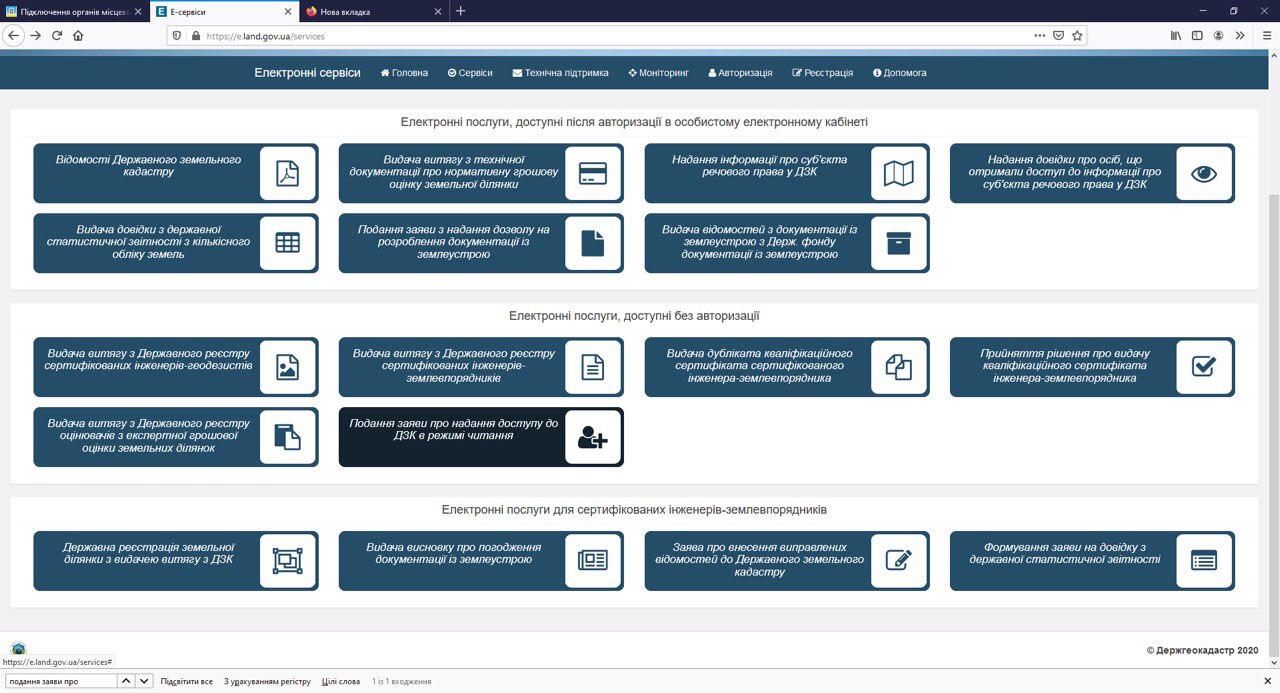Open Технічна підтримка in navigation bar
The image size is (1280, 693).
pos(560,73)
